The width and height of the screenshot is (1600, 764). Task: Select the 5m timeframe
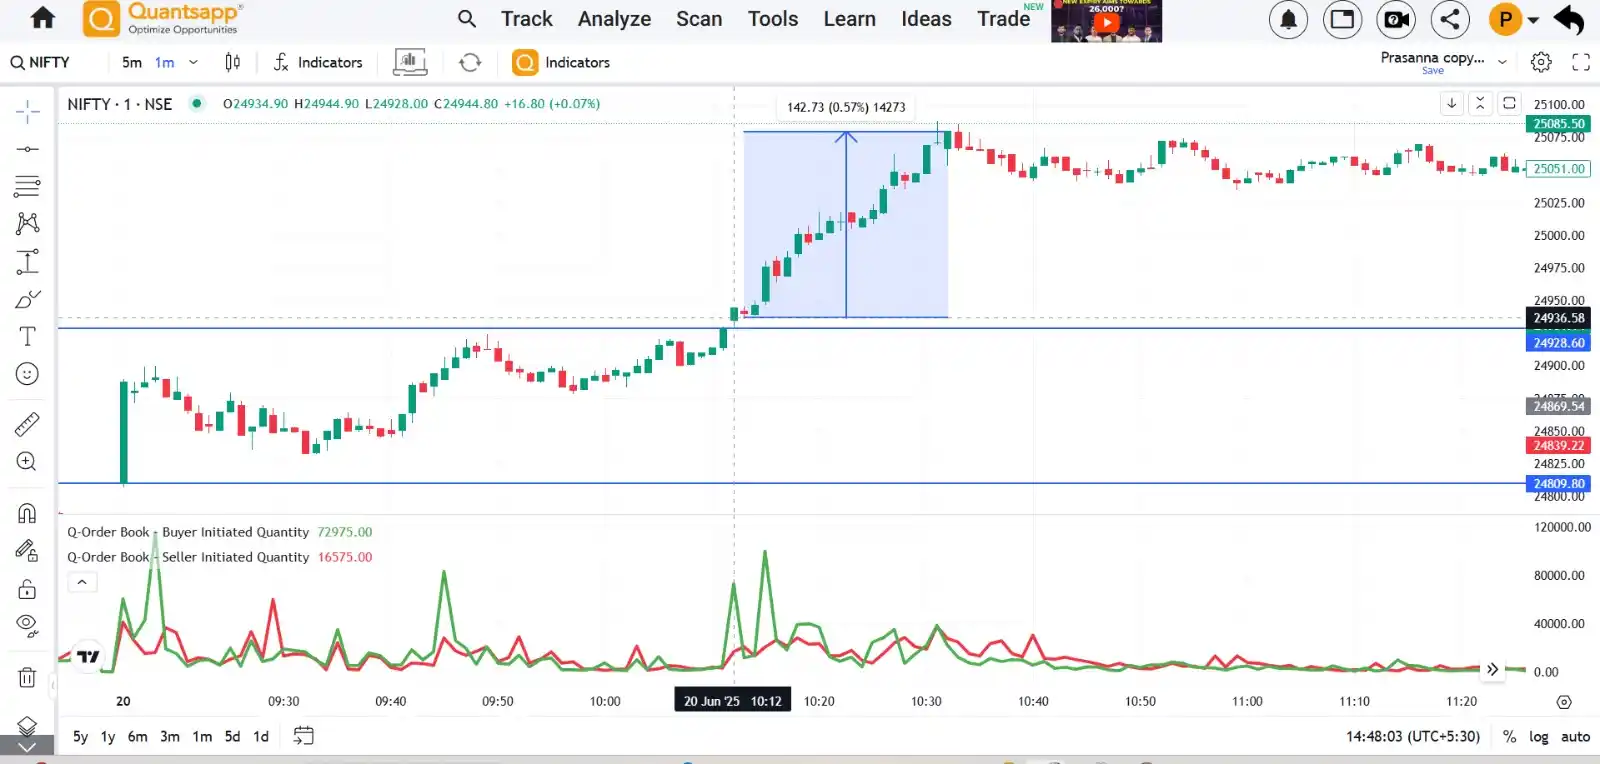tap(132, 62)
